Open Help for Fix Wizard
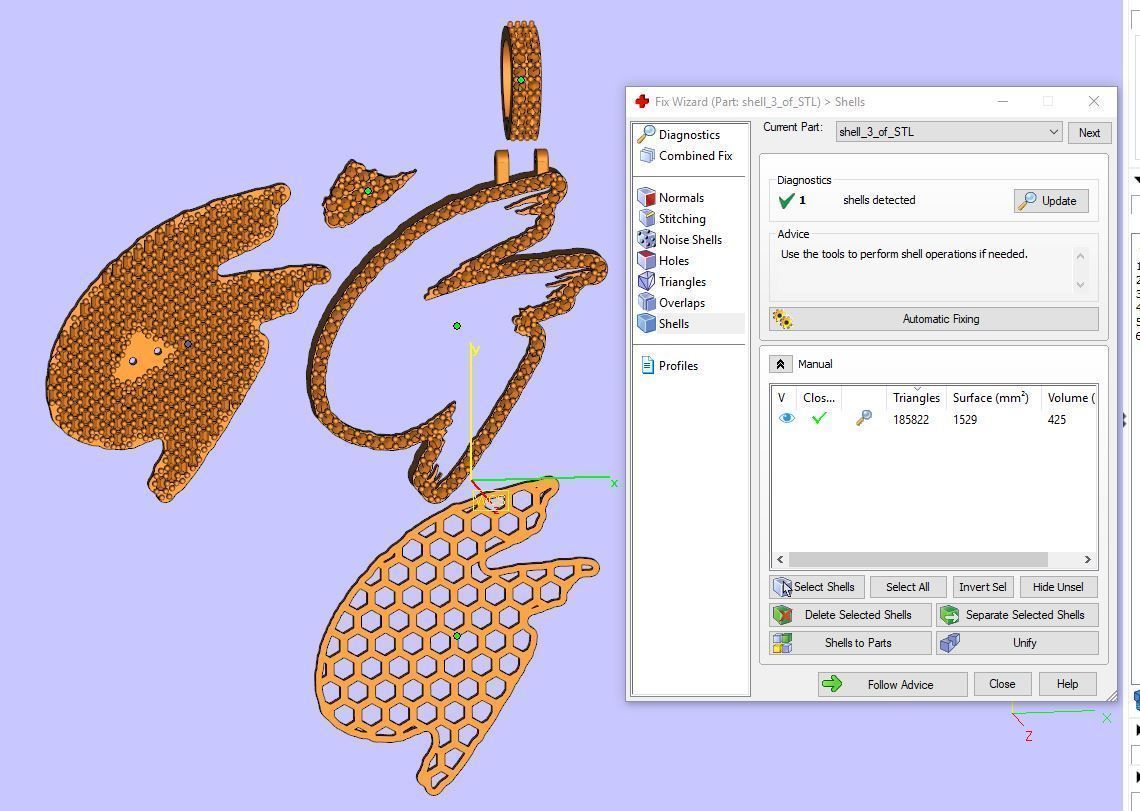Image resolution: width=1140 pixels, height=811 pixels. [x=1067, y=684]
